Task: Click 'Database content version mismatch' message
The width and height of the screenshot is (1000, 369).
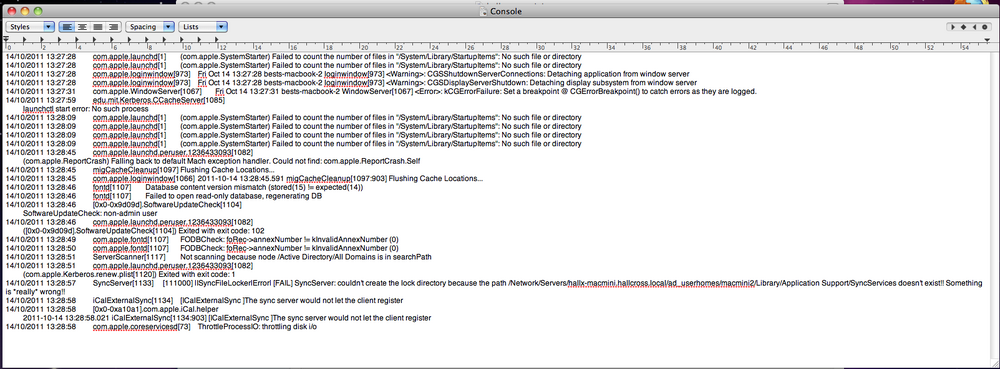Action: coord(254,187)
